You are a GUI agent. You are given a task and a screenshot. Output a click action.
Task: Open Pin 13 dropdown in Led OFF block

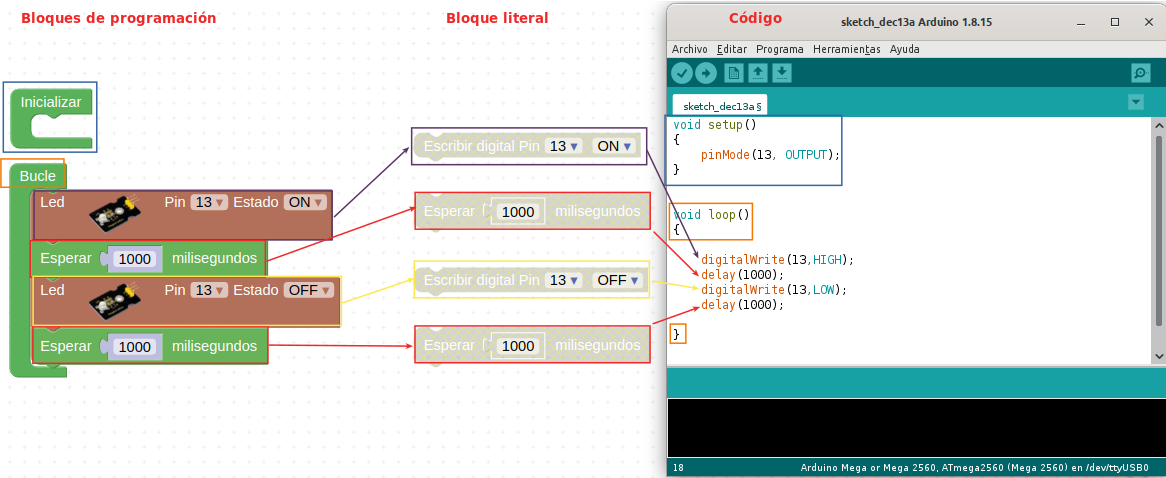[x=209, y=290]
